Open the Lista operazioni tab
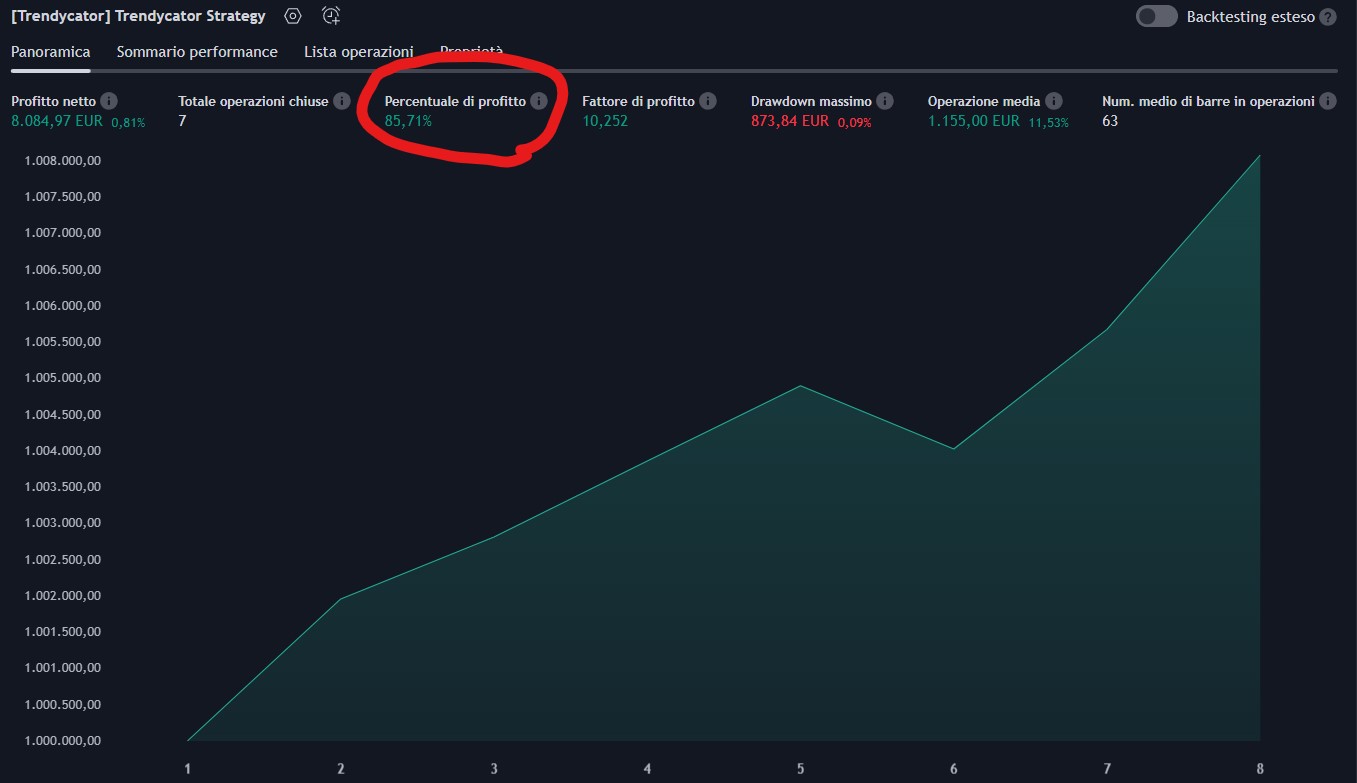 coord(358,52)
